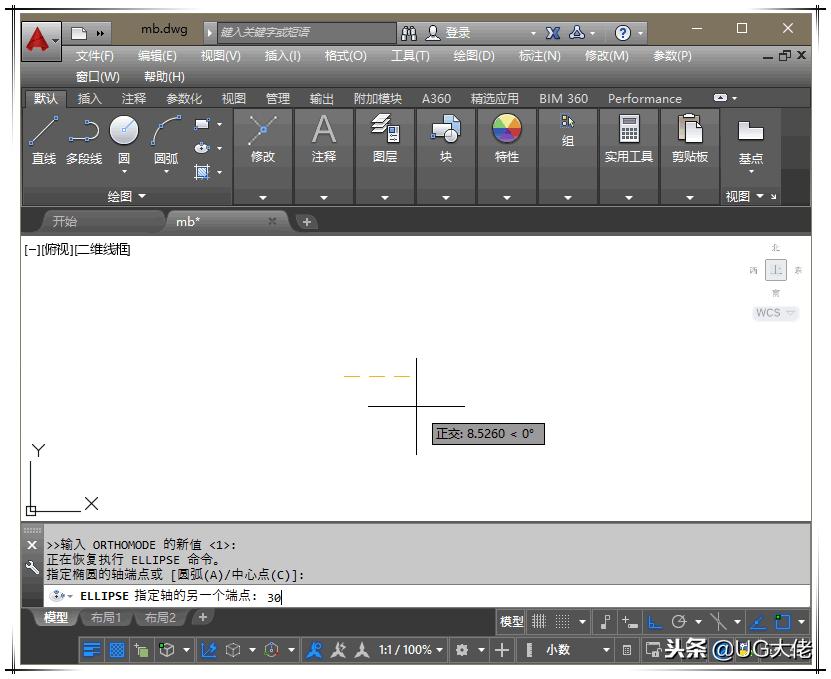Click the keyword search input field
The image size is (831, 679).
click(x=307, y=33)
